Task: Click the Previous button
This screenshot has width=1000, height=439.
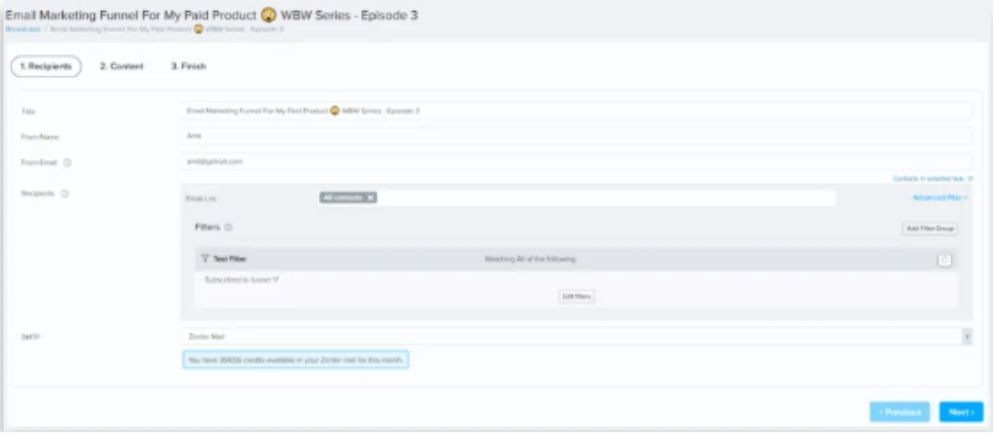Action: pyautogui.click(x=899, y=412)
